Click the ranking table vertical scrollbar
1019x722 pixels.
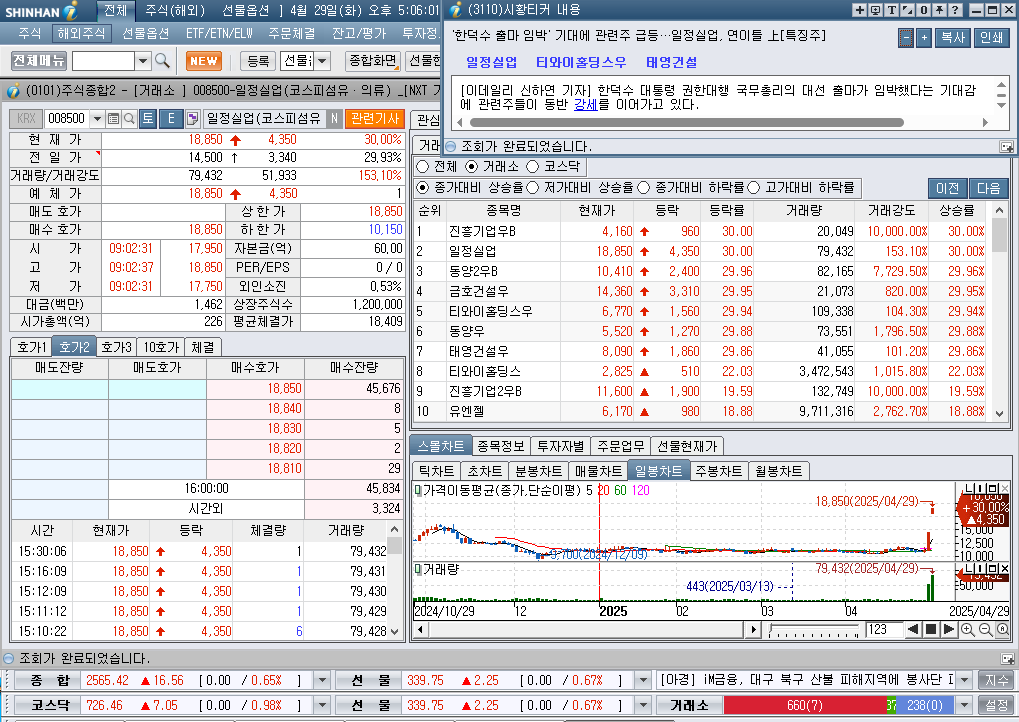pos(1000,311)
